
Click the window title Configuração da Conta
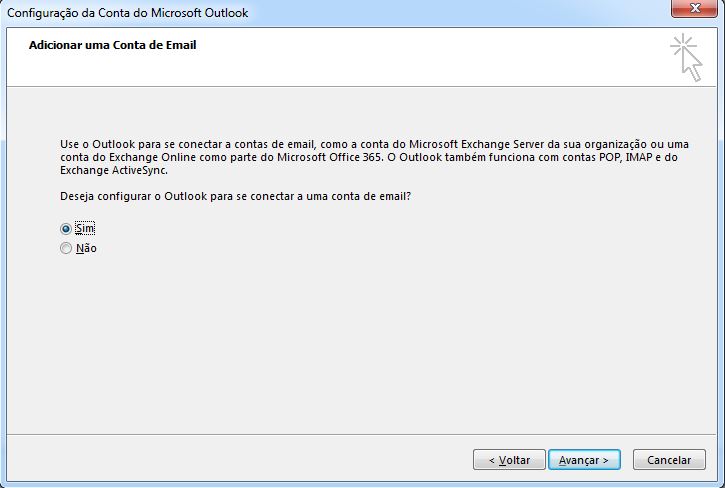coord(127,13)
